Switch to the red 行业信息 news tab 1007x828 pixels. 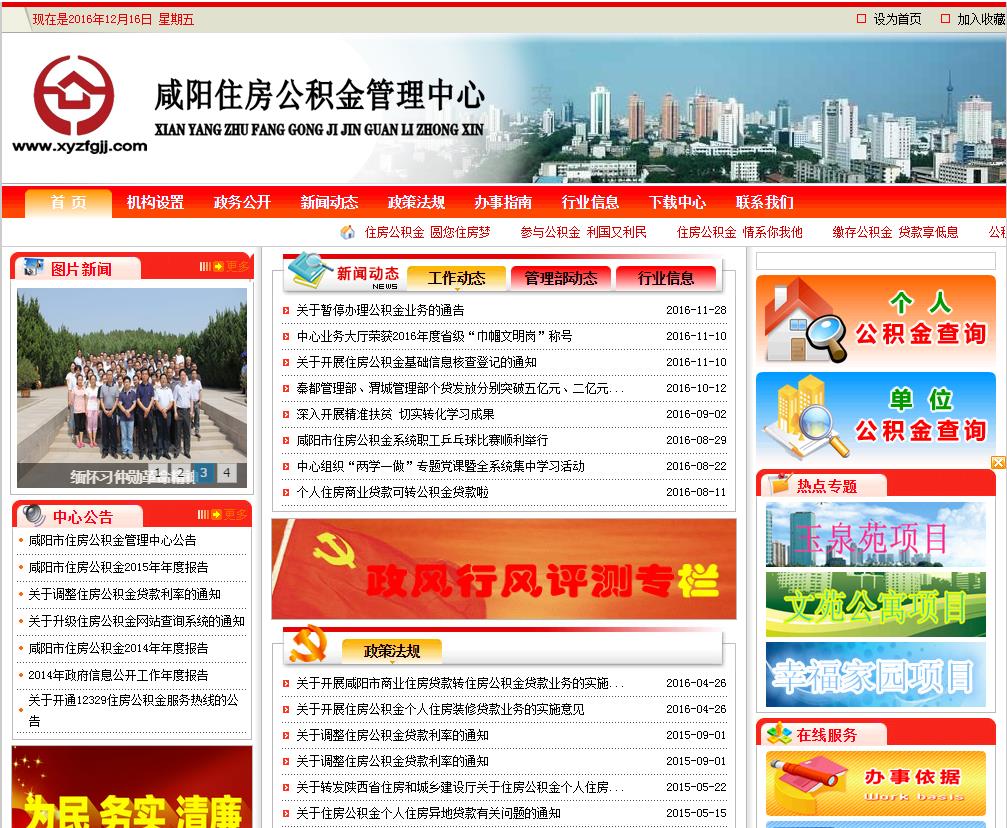click(666, 278)
